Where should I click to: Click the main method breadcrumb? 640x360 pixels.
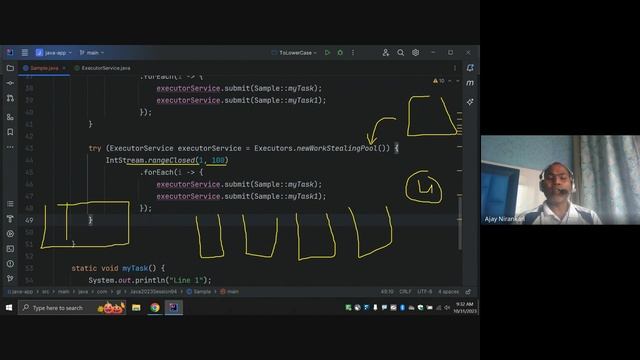[x=230, y=292]
